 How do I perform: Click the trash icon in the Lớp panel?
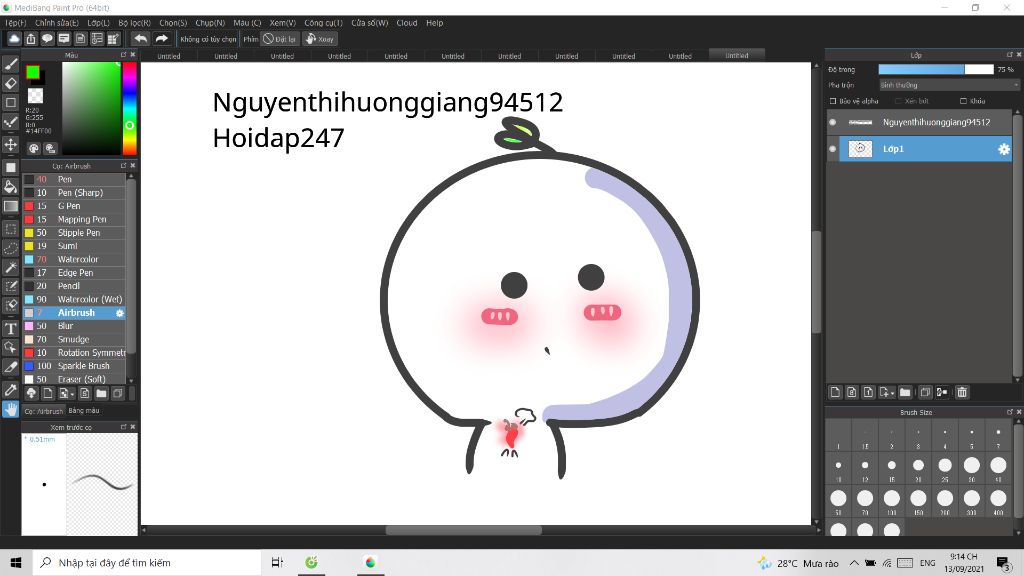tap(962, 392)
